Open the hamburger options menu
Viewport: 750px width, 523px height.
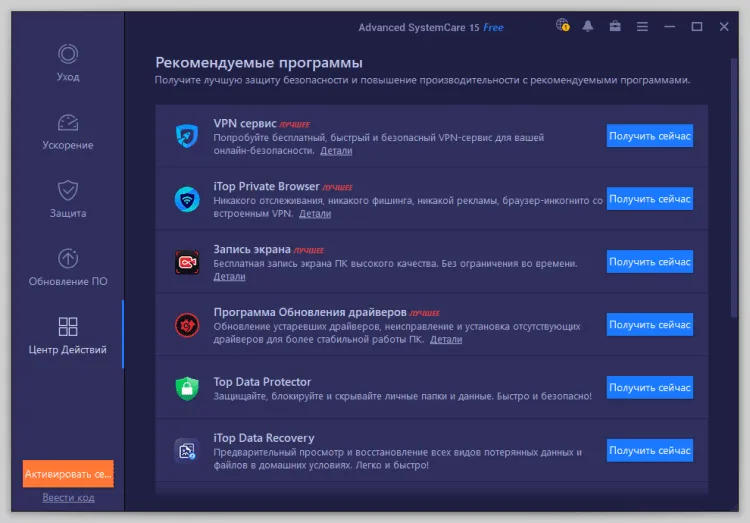click(642, 27)
